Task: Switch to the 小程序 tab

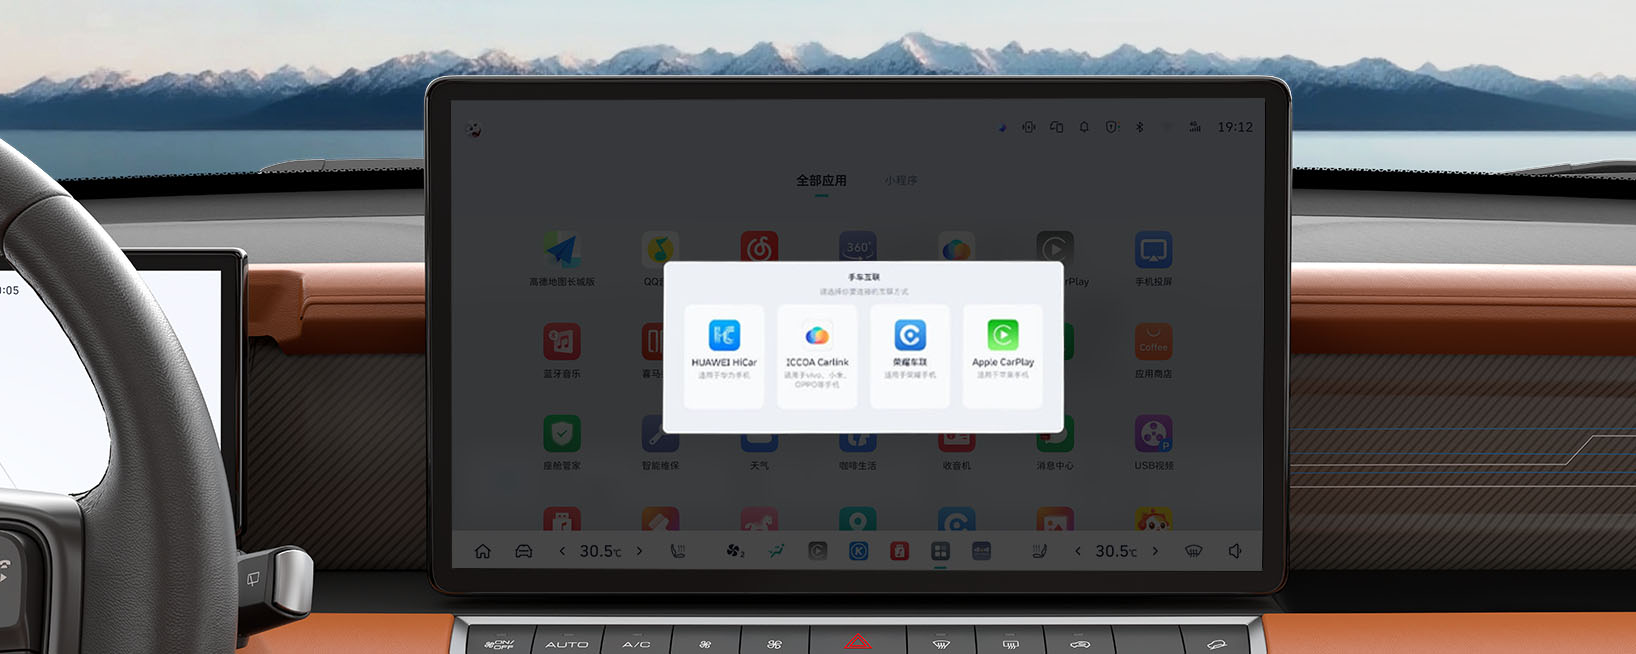Action: pos(900,181)
